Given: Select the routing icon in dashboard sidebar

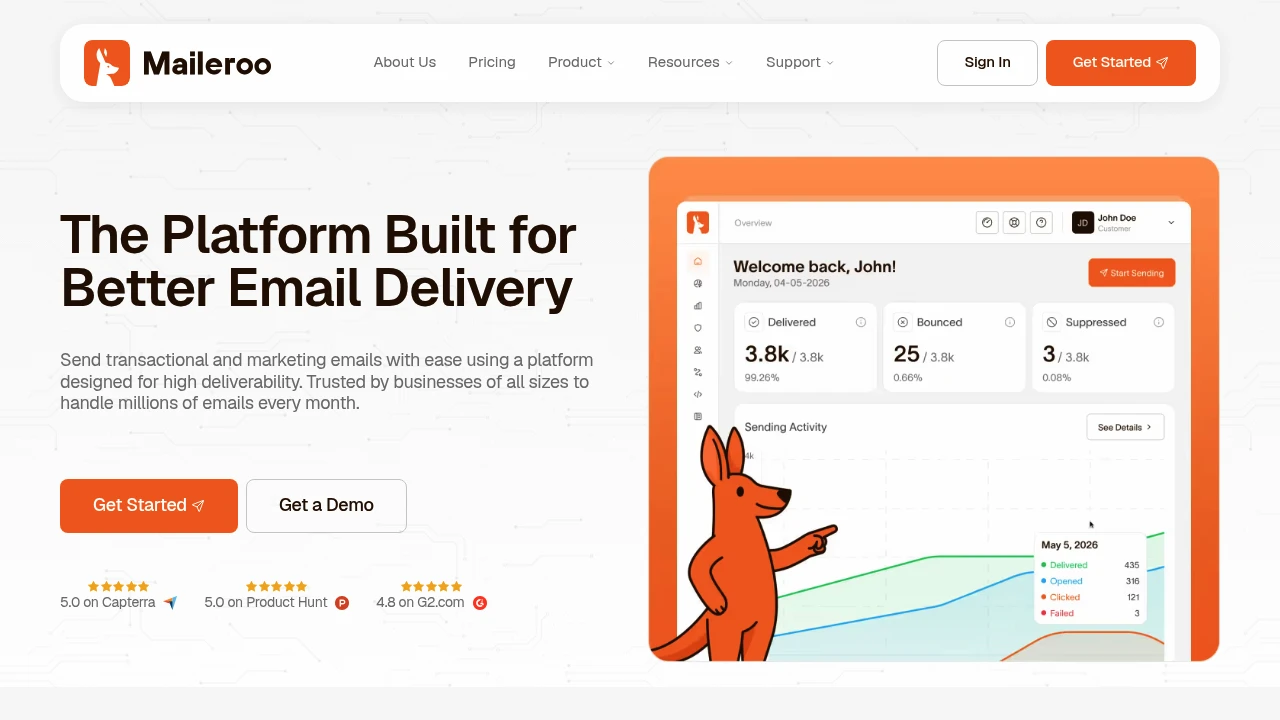Looking at the screenshot, I should click(698, 372).
